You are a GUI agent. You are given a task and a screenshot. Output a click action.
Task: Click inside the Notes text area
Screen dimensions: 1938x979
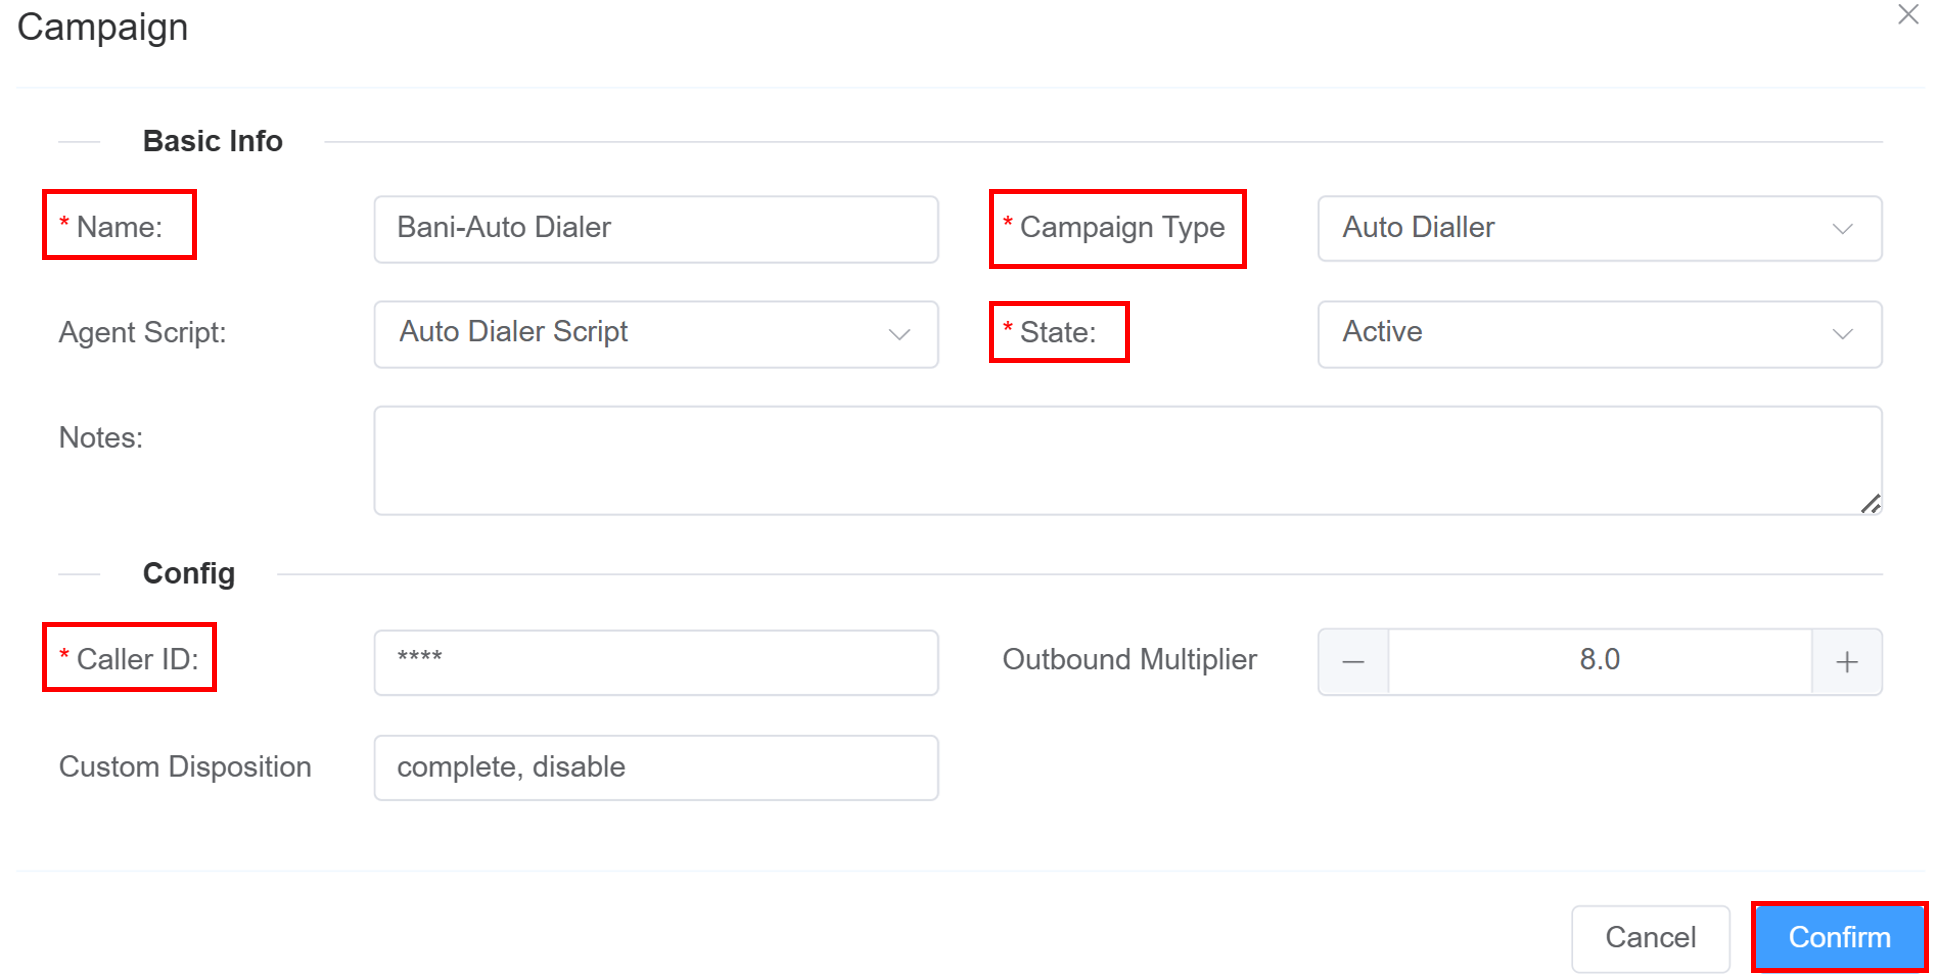(1128, 460)
